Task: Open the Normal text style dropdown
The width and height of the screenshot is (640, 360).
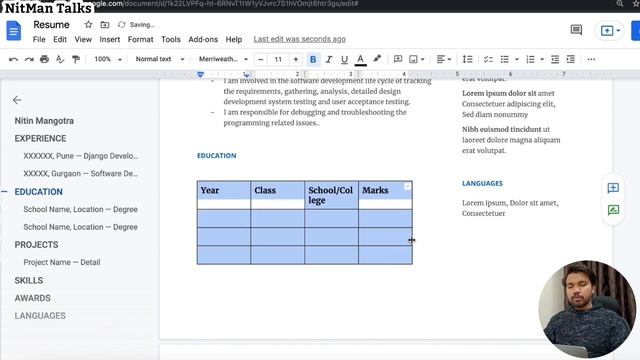Action: (x=160, y=60)
